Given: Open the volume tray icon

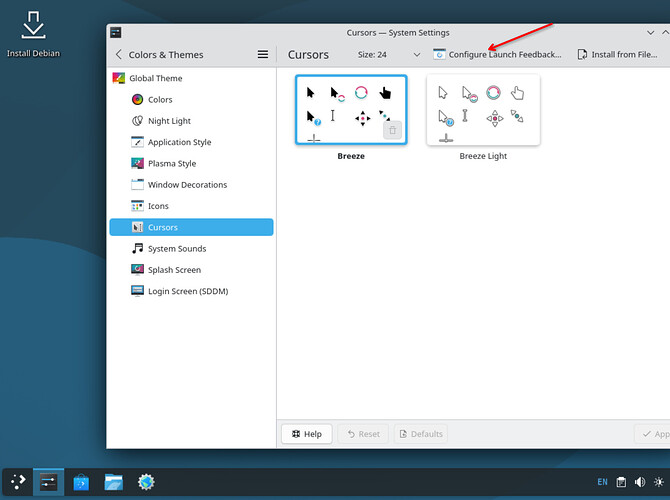Looking at the screenshot, I should tap(640, 482).
